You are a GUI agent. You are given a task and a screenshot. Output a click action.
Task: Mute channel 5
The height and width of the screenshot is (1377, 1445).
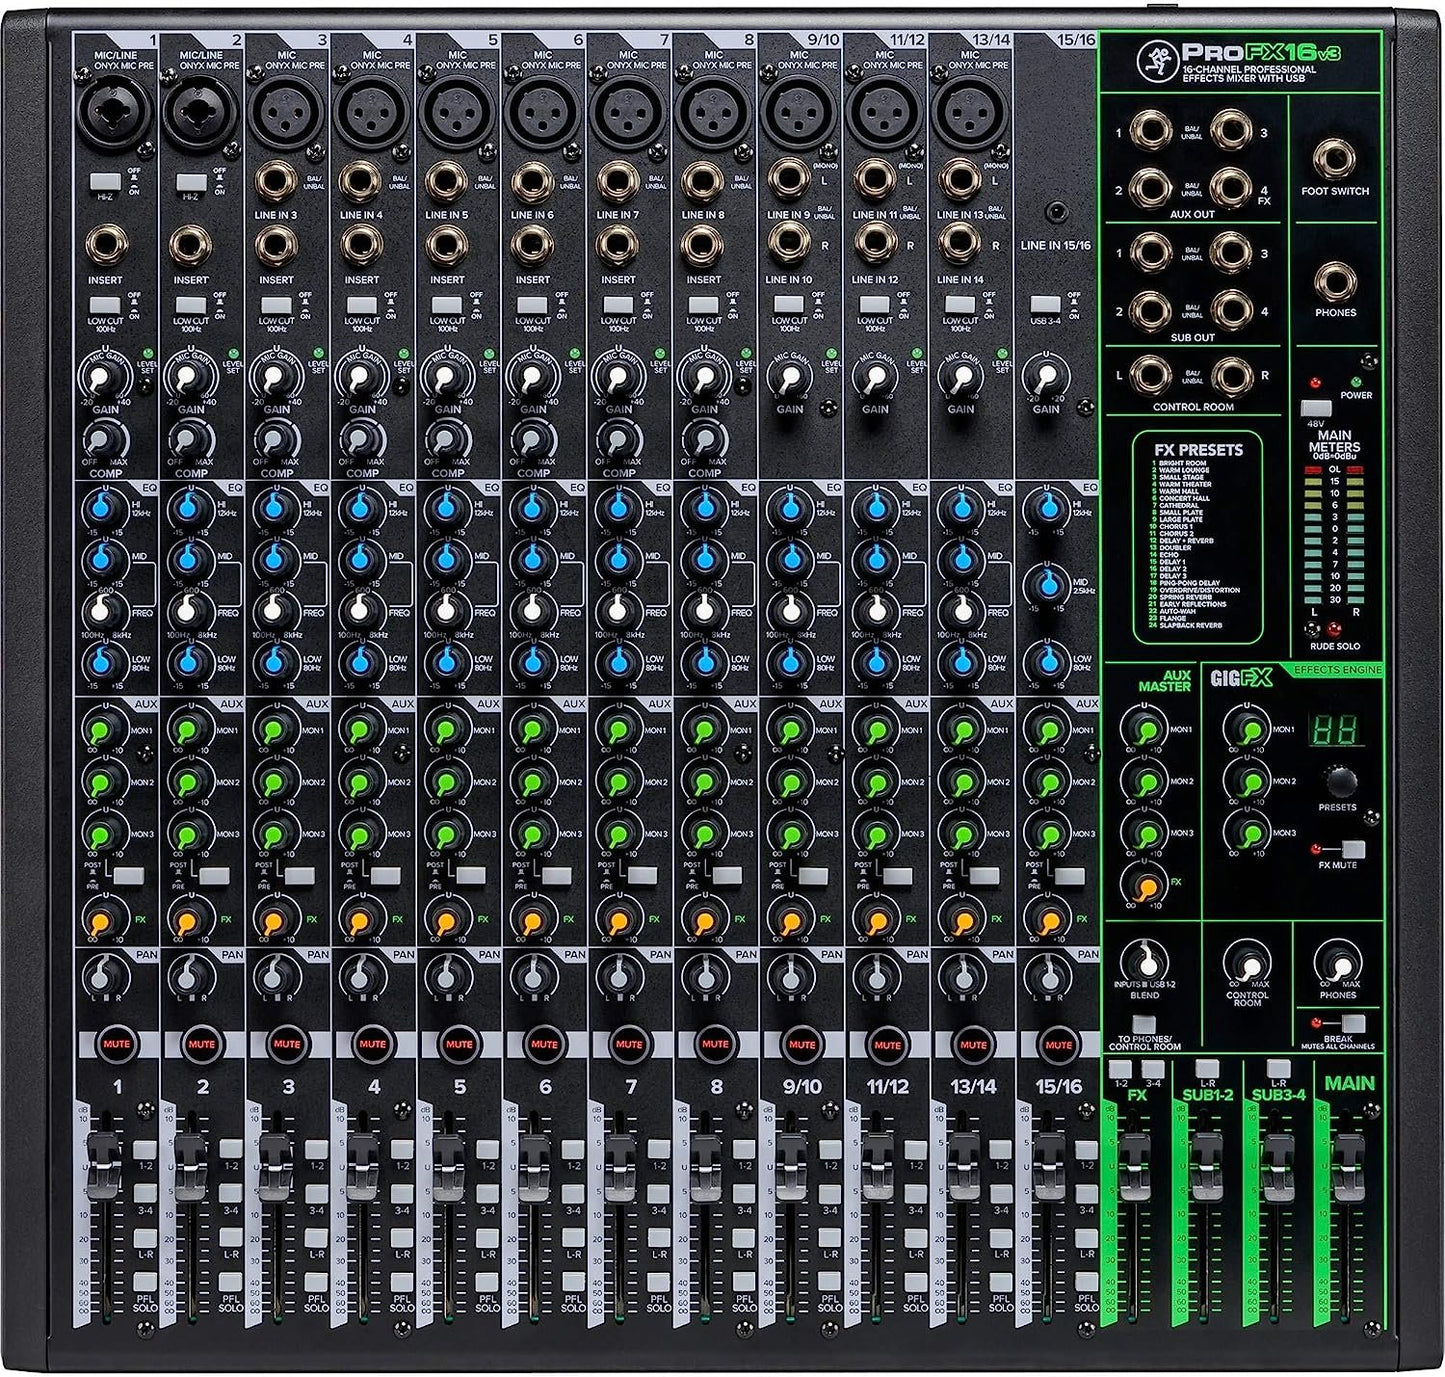coord(459,1044)
